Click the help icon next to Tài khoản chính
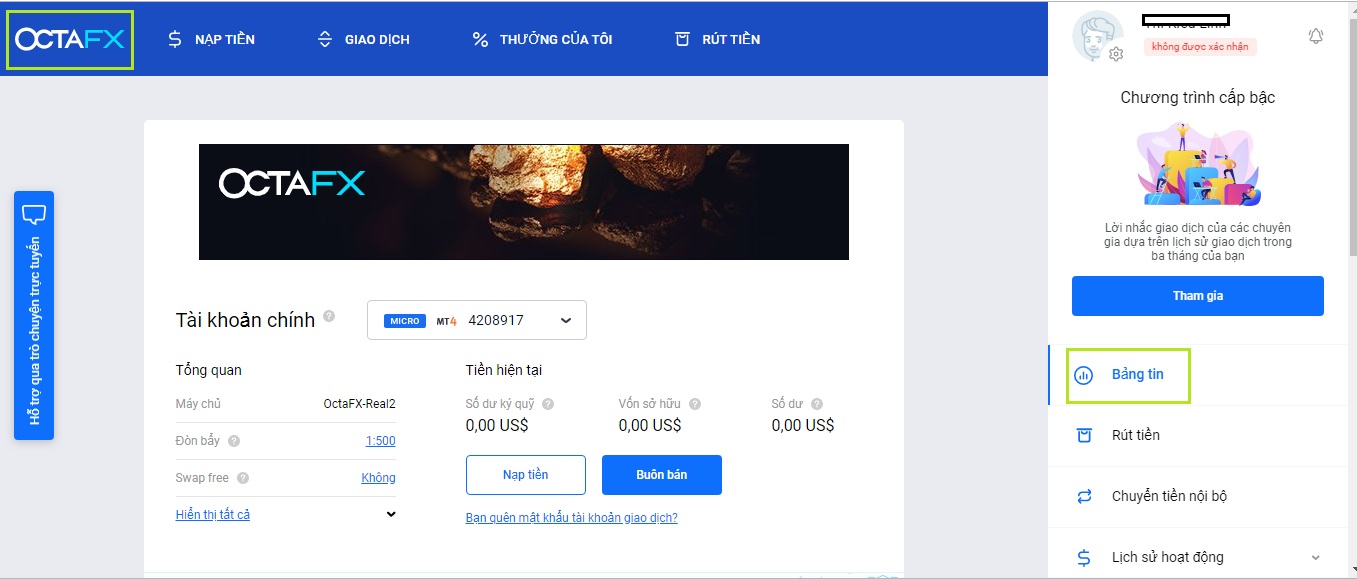 pyautogui.click(x=329, y=316)
